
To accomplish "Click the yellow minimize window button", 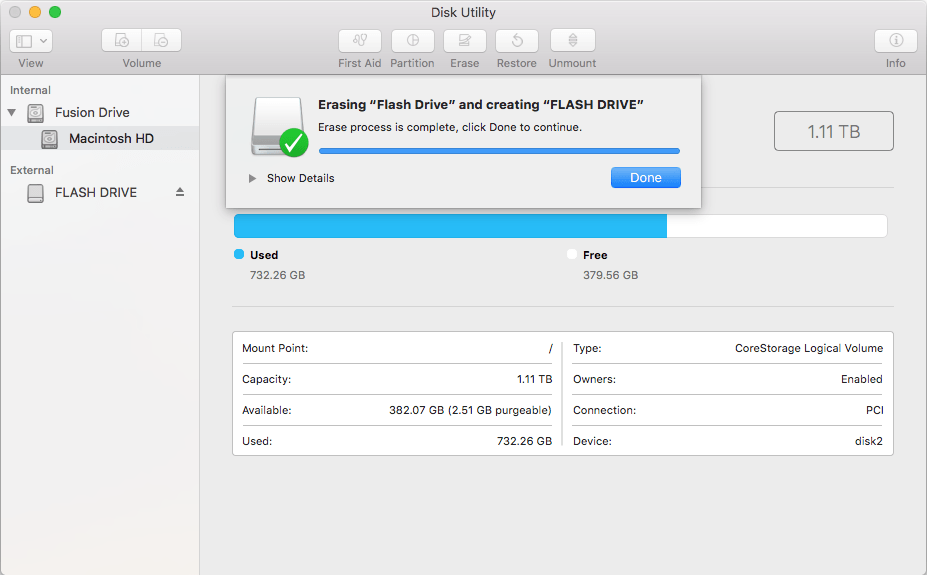I will 35,12.
